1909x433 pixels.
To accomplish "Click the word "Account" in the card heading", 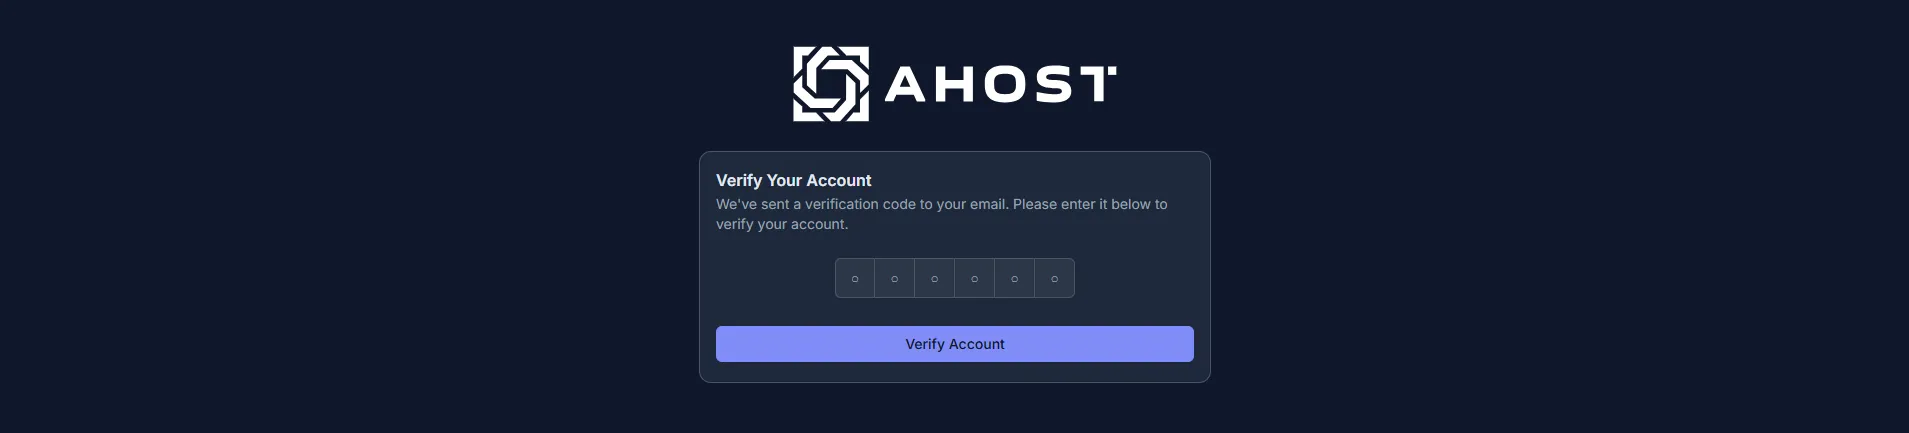I will tap(839, 180).
